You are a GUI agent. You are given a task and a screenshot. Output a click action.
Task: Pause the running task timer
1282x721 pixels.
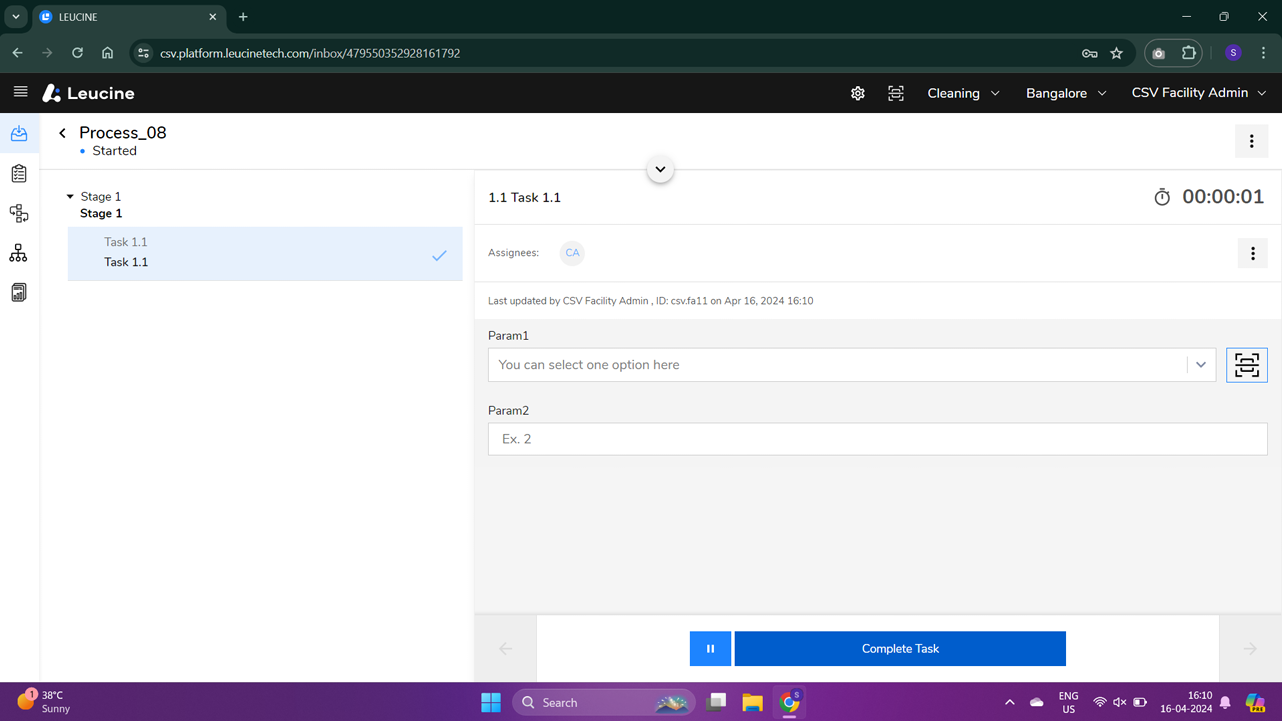(710, 649)
